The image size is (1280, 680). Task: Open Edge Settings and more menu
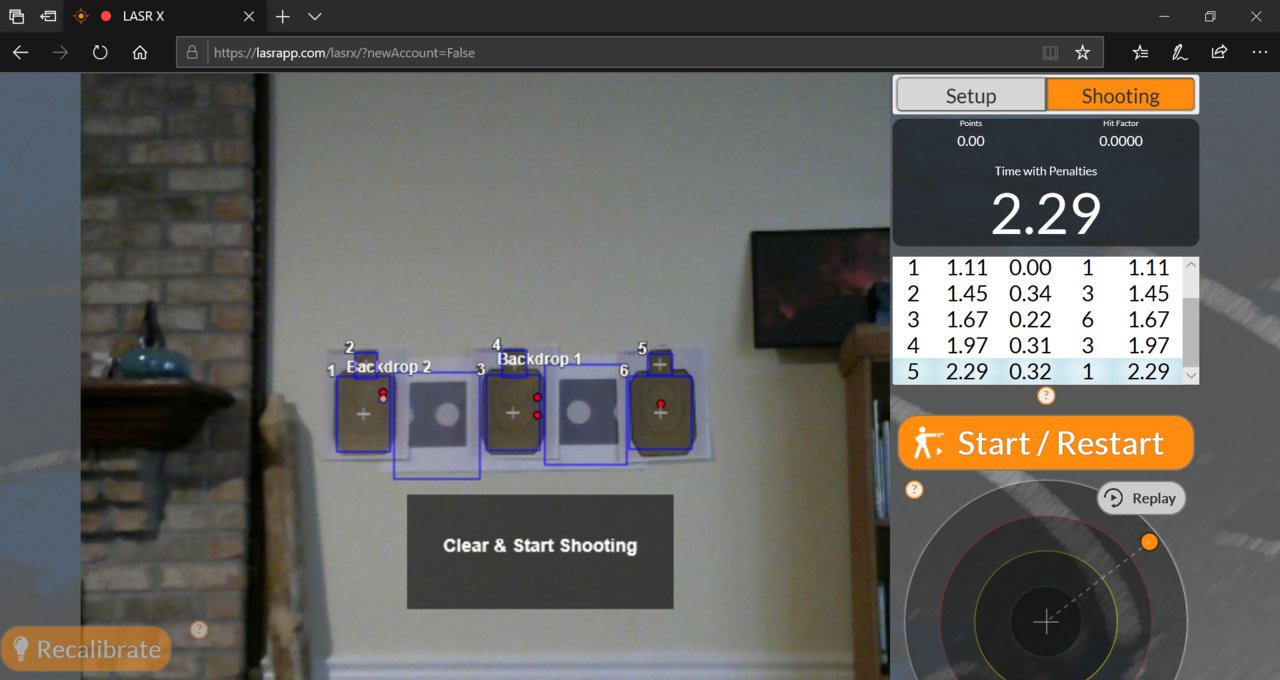pos(1259,52)
